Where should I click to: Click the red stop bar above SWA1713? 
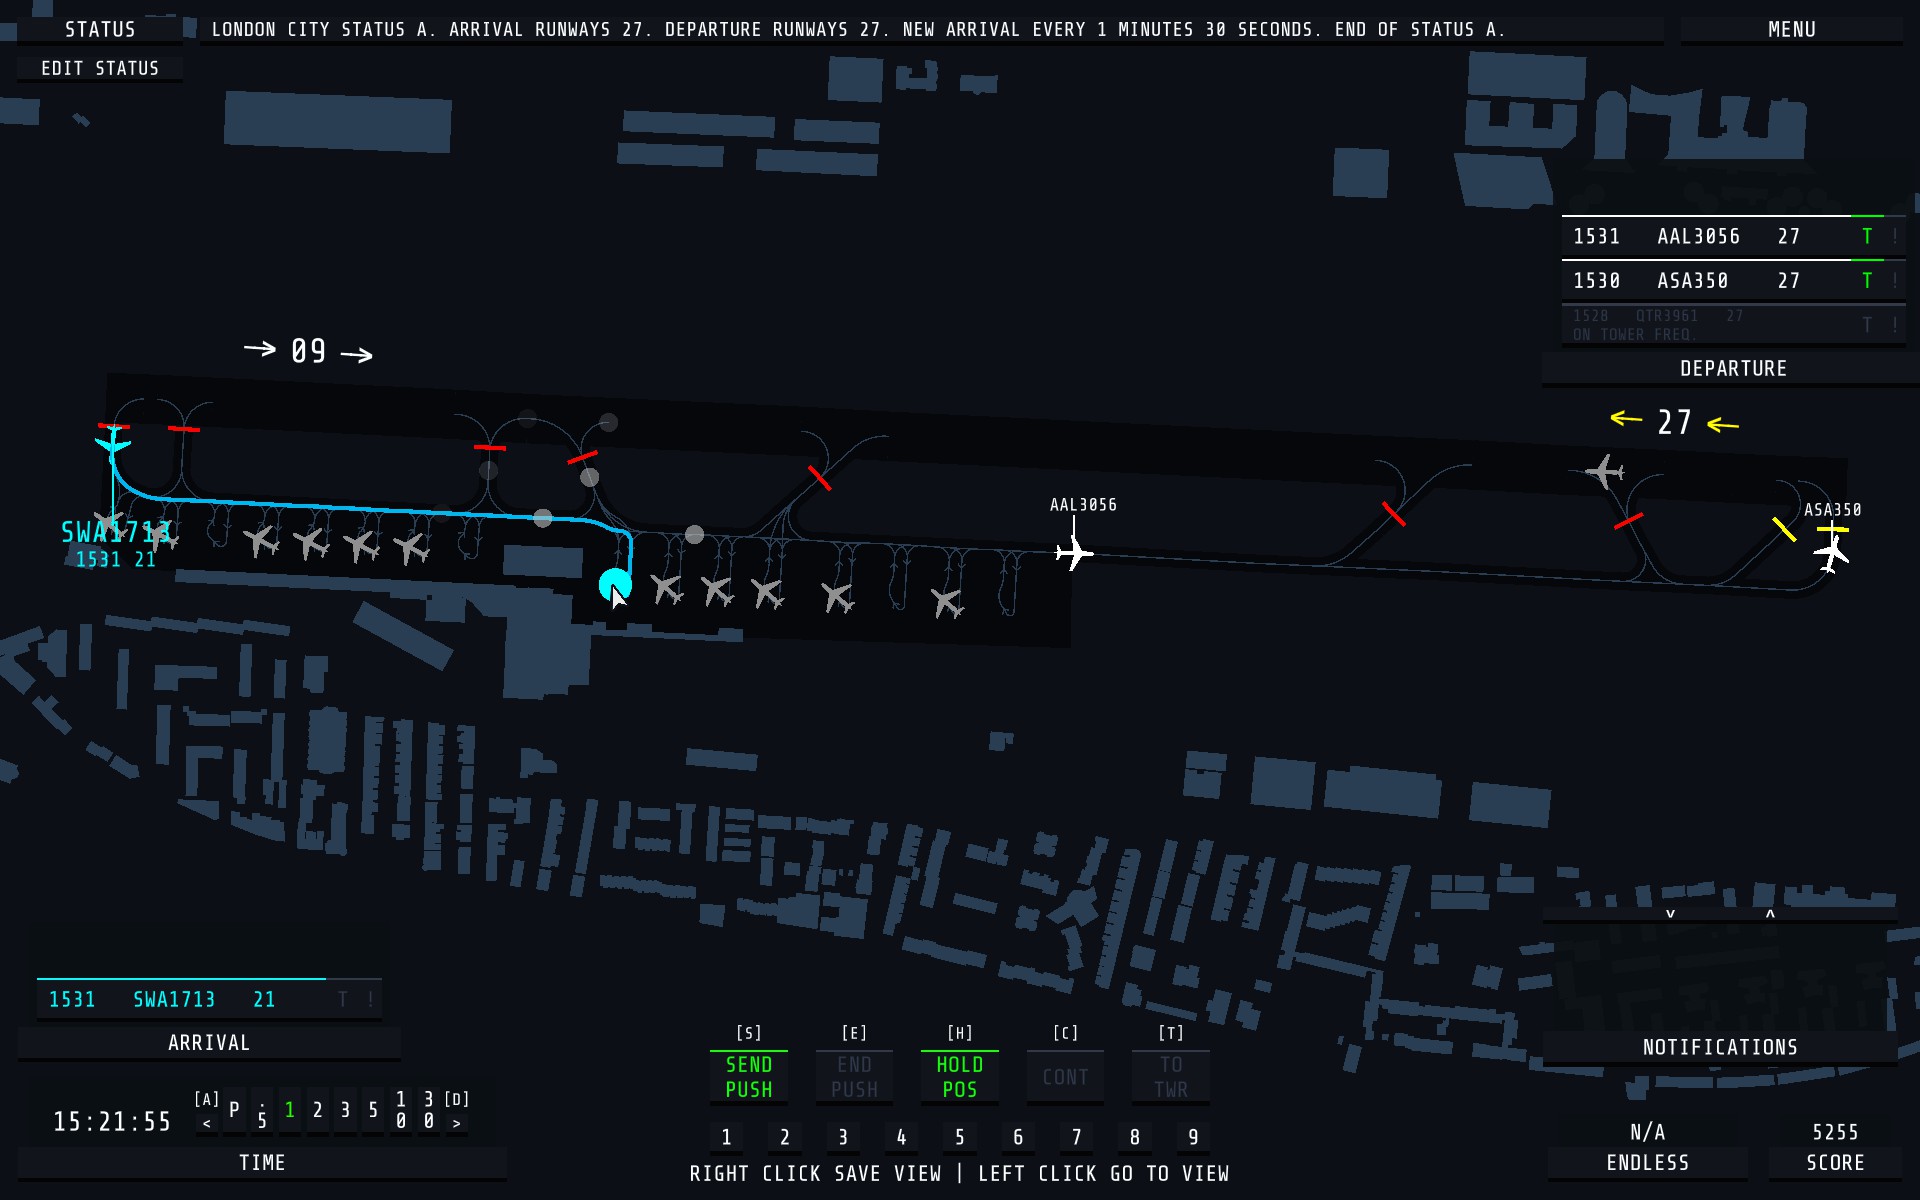[113, 427]
